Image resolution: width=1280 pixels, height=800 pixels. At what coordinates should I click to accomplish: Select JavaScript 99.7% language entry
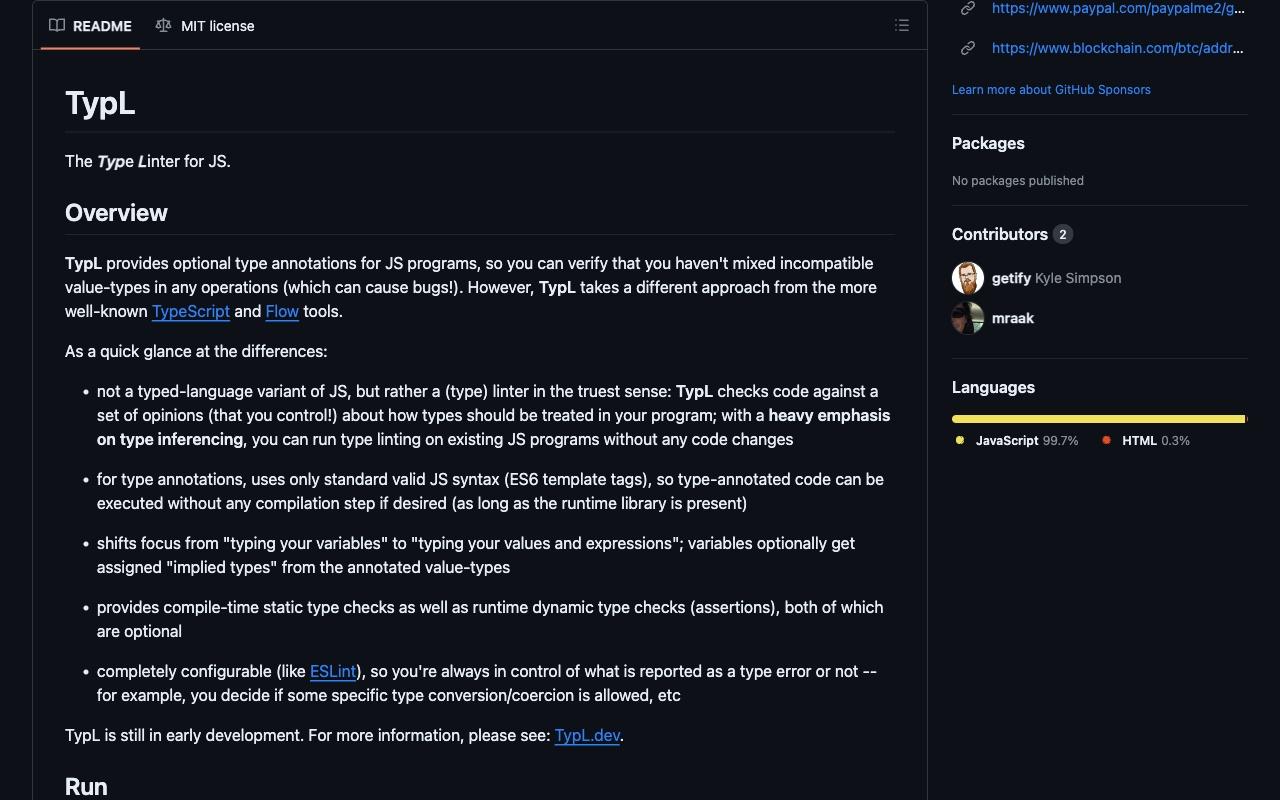pos(1017,441)
